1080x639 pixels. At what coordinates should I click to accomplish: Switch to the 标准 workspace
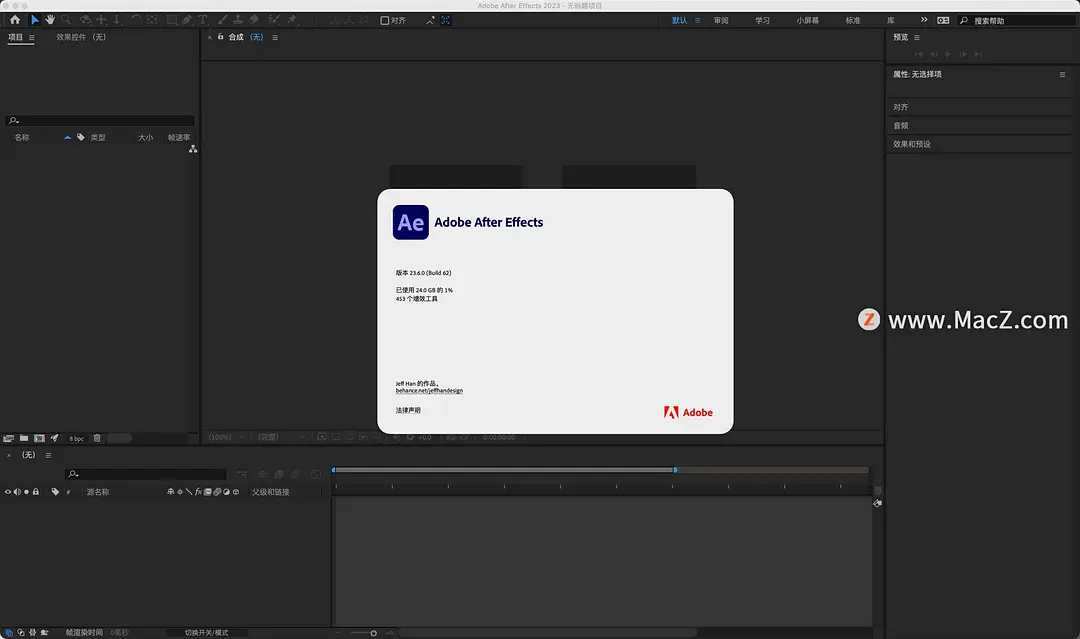(853, 21)
